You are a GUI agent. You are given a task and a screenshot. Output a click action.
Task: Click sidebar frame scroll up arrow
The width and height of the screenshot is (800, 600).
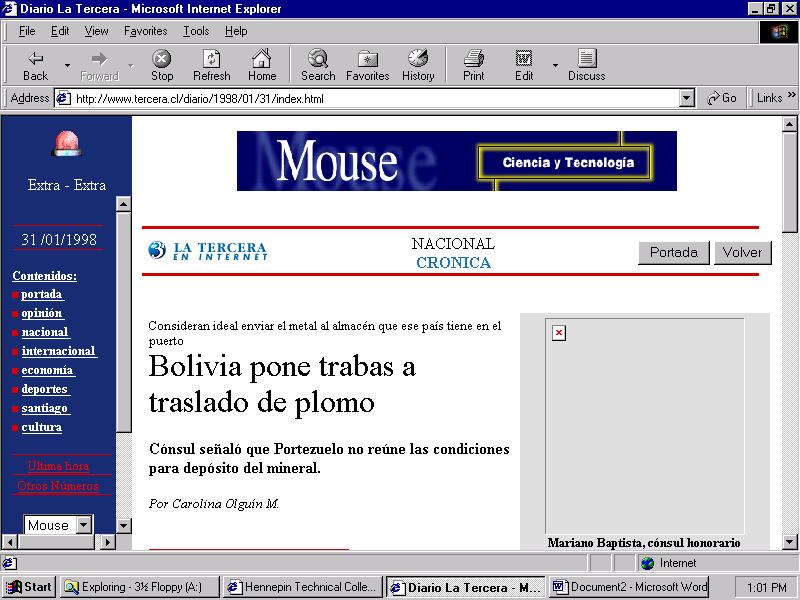(x=123, y=204)
